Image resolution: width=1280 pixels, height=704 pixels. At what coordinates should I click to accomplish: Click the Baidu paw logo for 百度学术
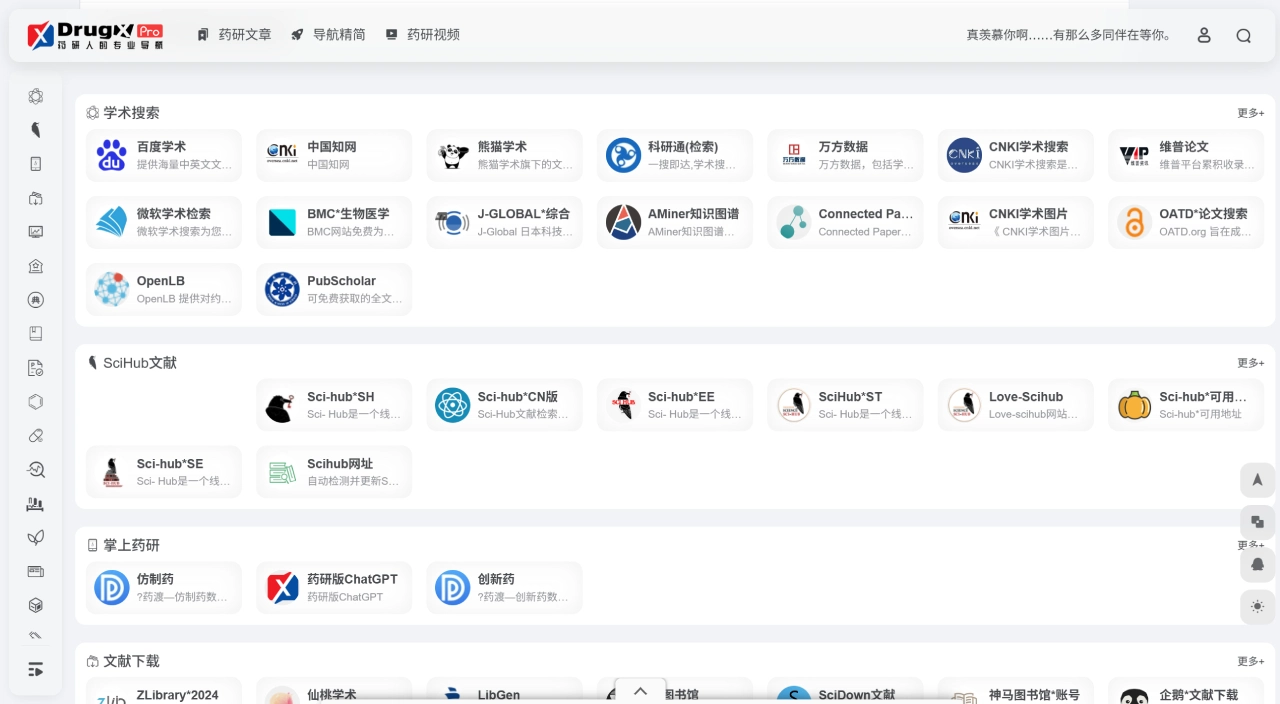point(112,155)
